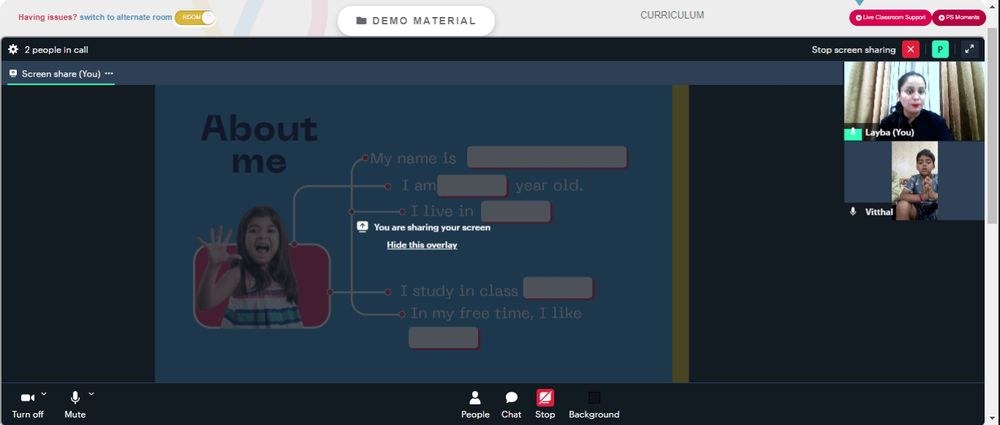Click Vitthal's video tile

point(914,181)
